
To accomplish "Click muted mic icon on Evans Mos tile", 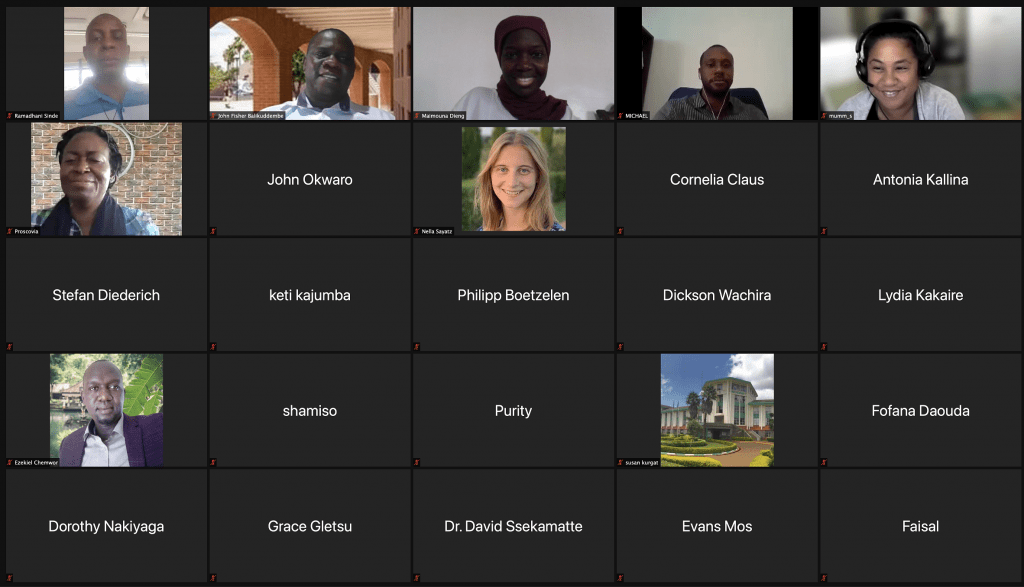I will (620, 578).
